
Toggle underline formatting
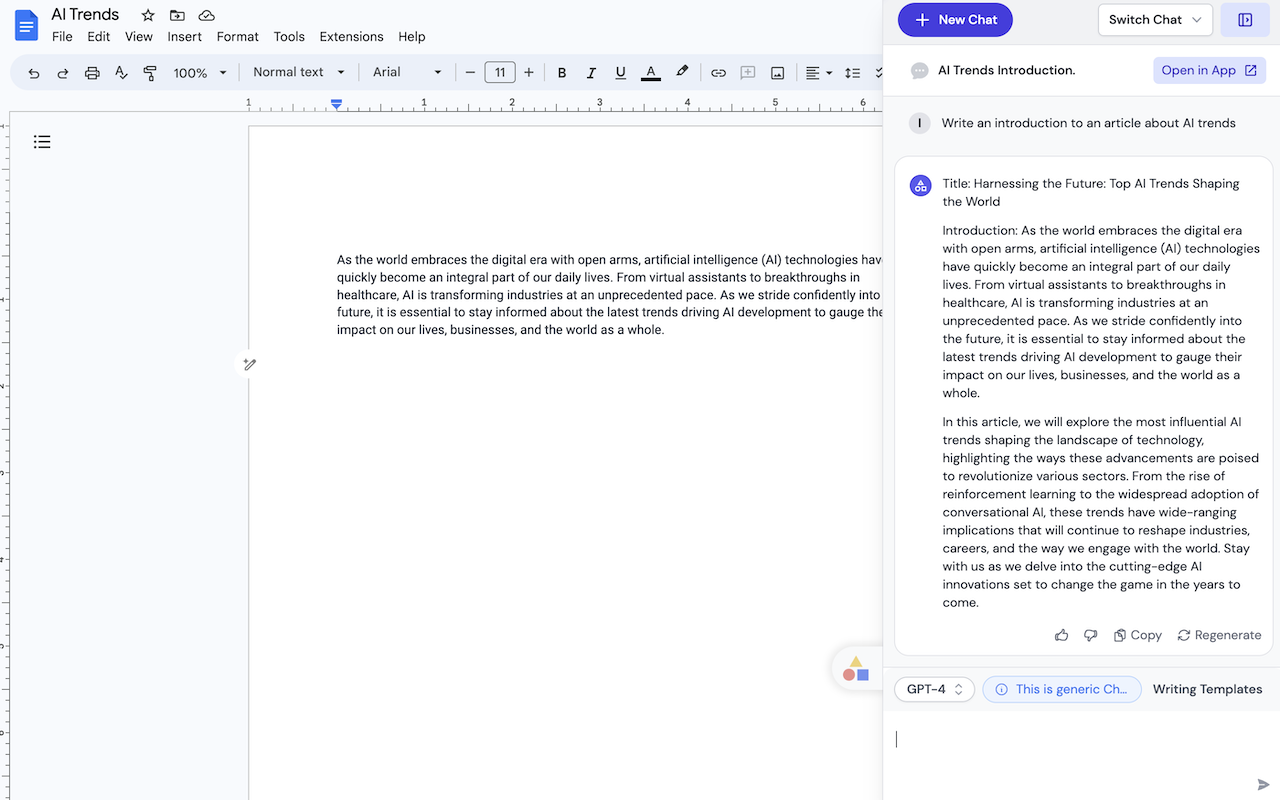click(620, 73)
